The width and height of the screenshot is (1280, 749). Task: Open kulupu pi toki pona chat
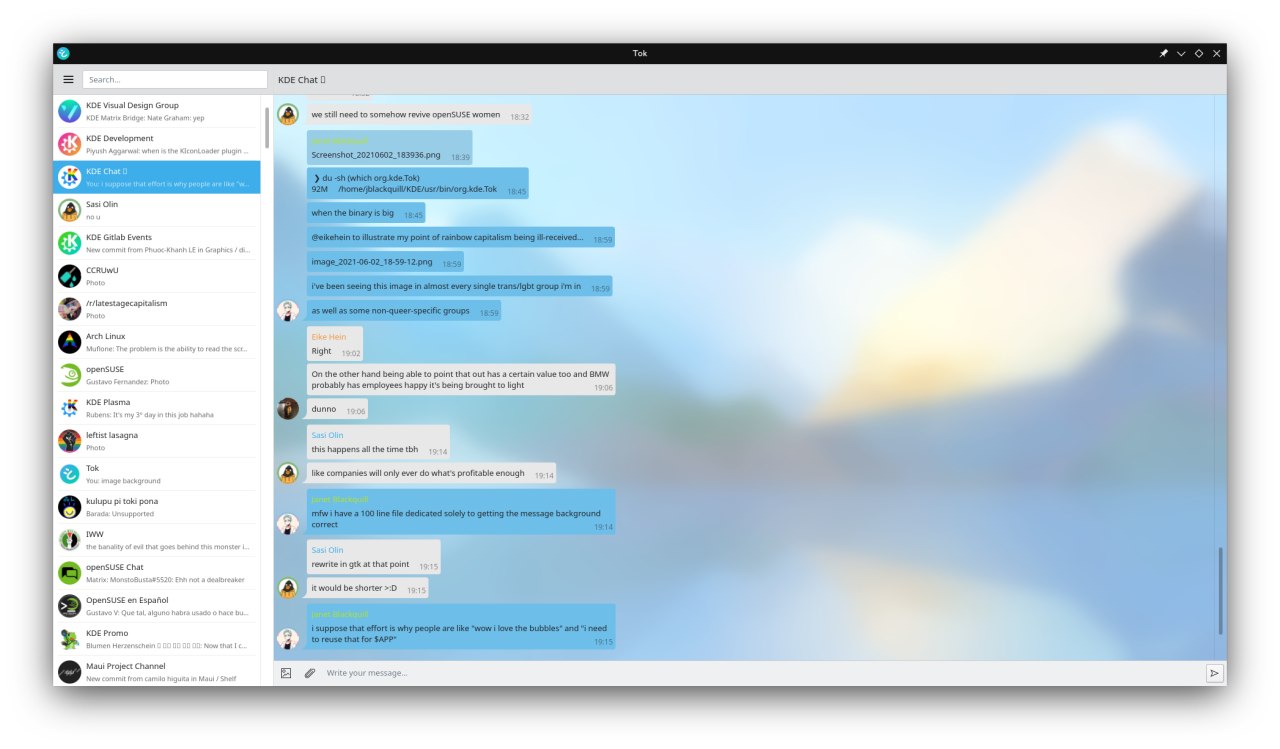coord(156,507)
